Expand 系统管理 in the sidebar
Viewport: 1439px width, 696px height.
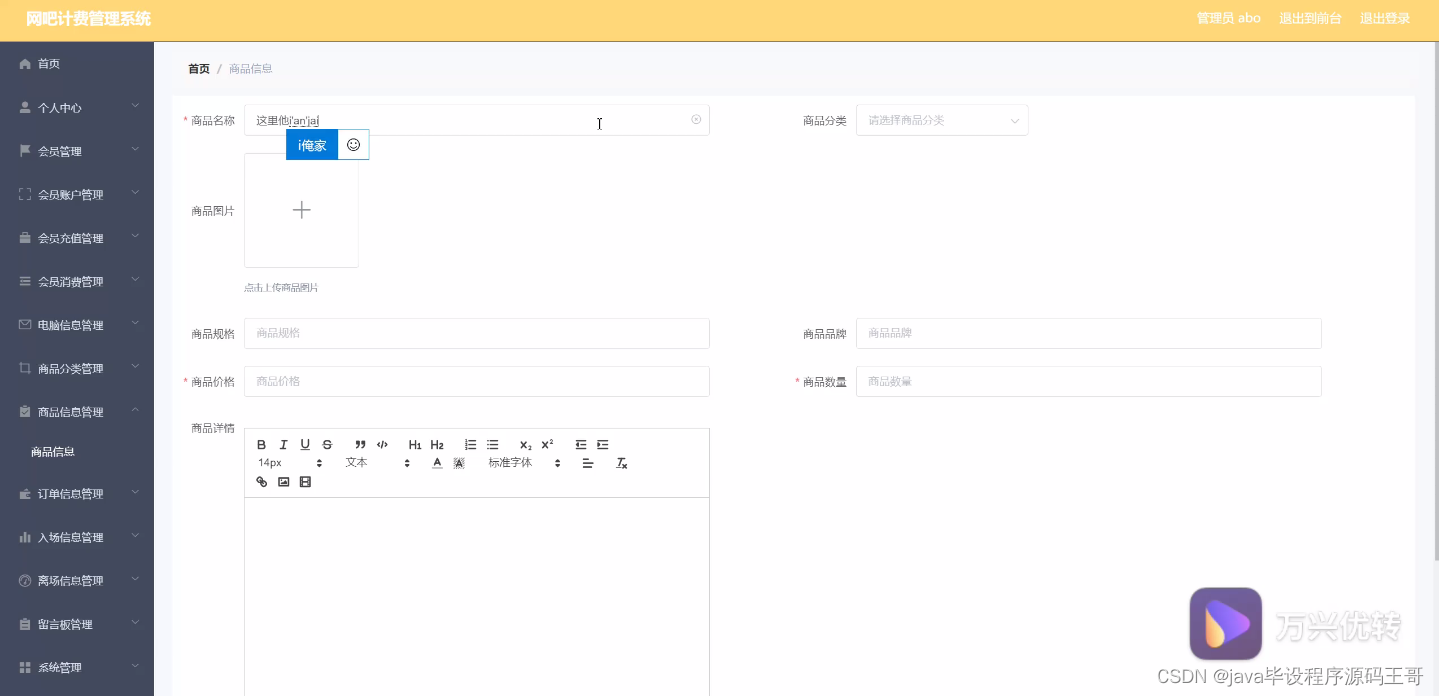coord(77,667)
